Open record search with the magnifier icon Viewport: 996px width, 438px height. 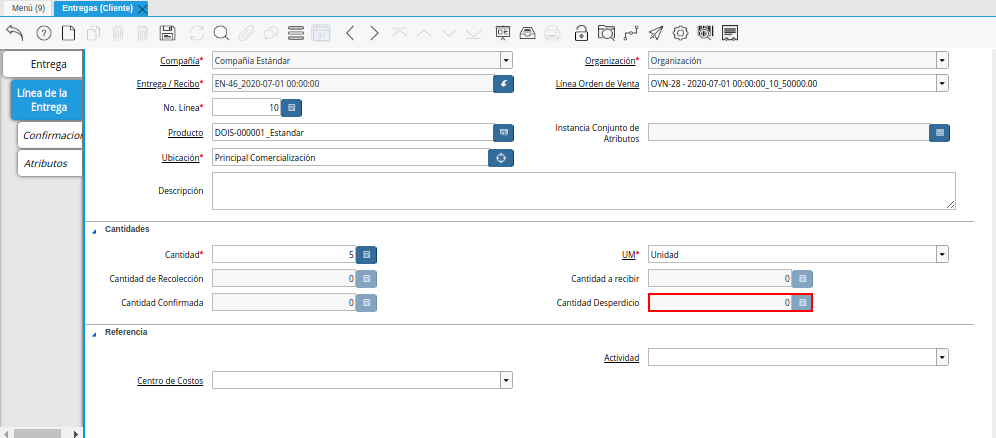click(x=221, y=33)
